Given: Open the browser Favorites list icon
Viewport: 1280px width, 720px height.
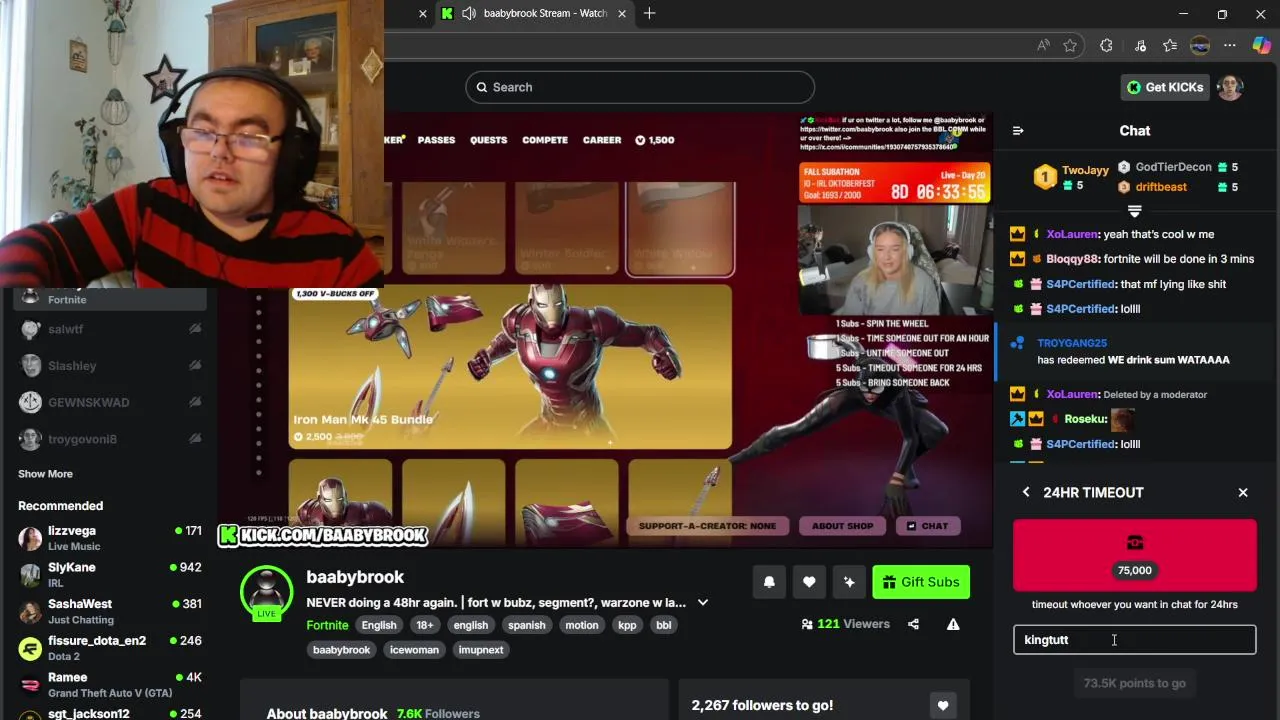Looking at the screenshot, I should pyautogui.click(x=1170, y=45).
